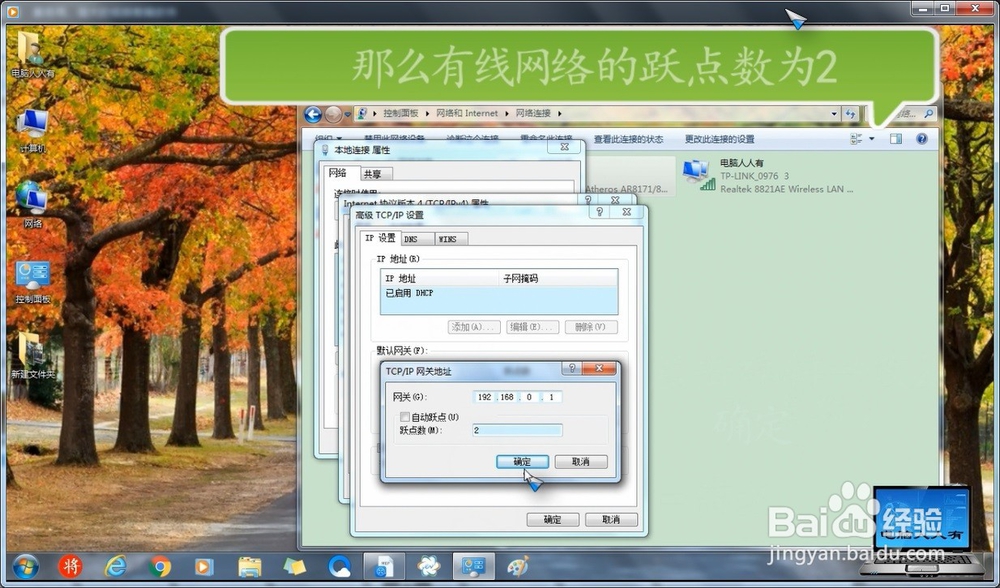1000x588 pixels.
Task: Select 网络 desktop icon
Action: pos(33,205)
